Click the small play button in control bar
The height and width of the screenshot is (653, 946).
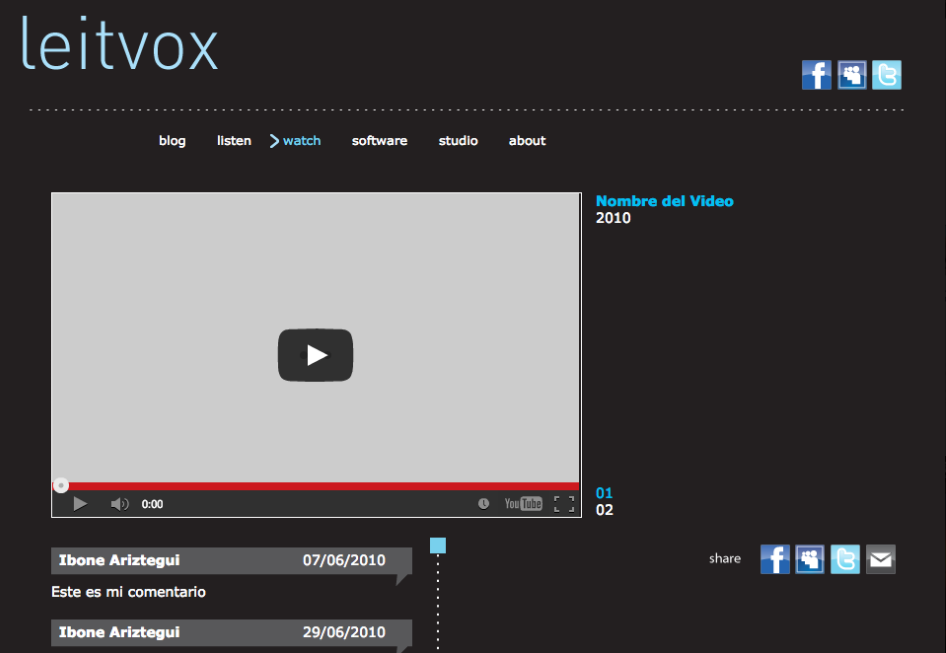coord(81,504)
